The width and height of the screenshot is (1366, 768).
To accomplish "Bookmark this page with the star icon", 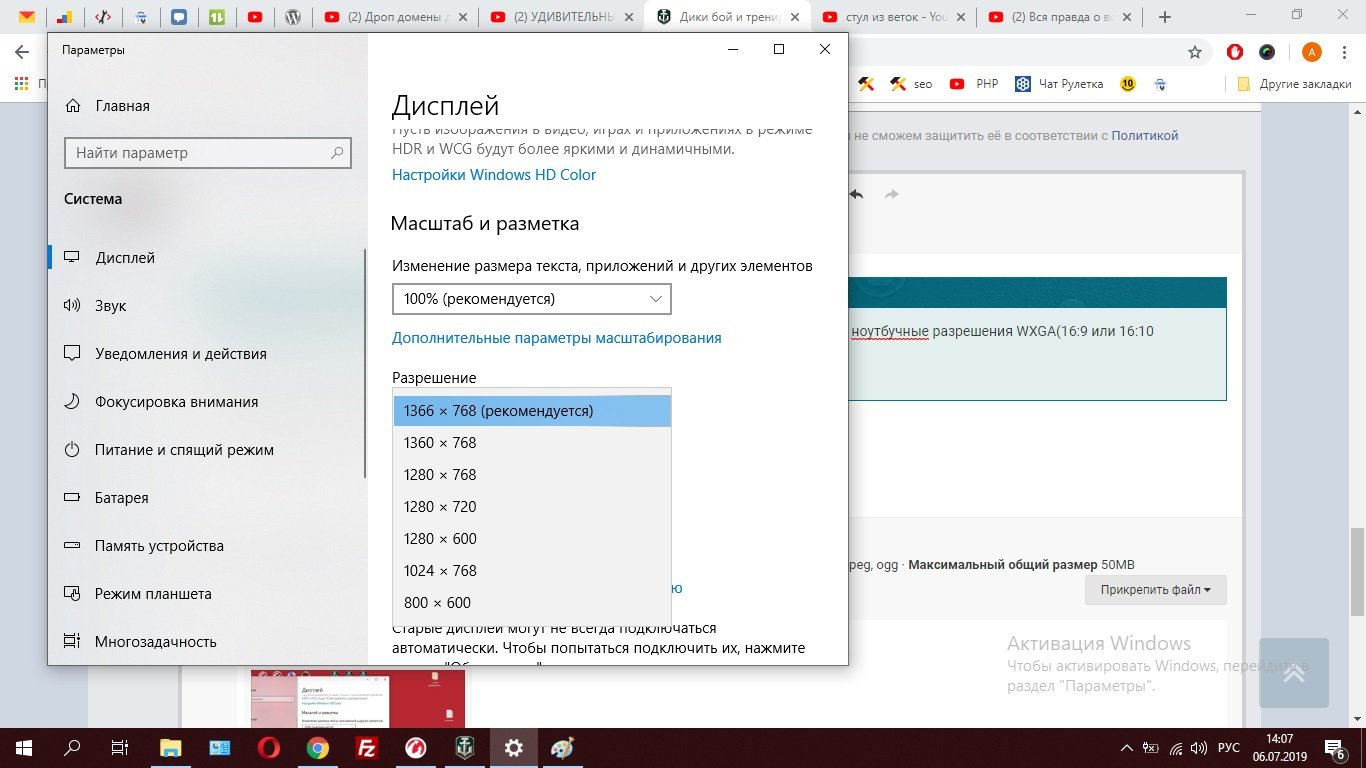I will tap(1194, 52).
